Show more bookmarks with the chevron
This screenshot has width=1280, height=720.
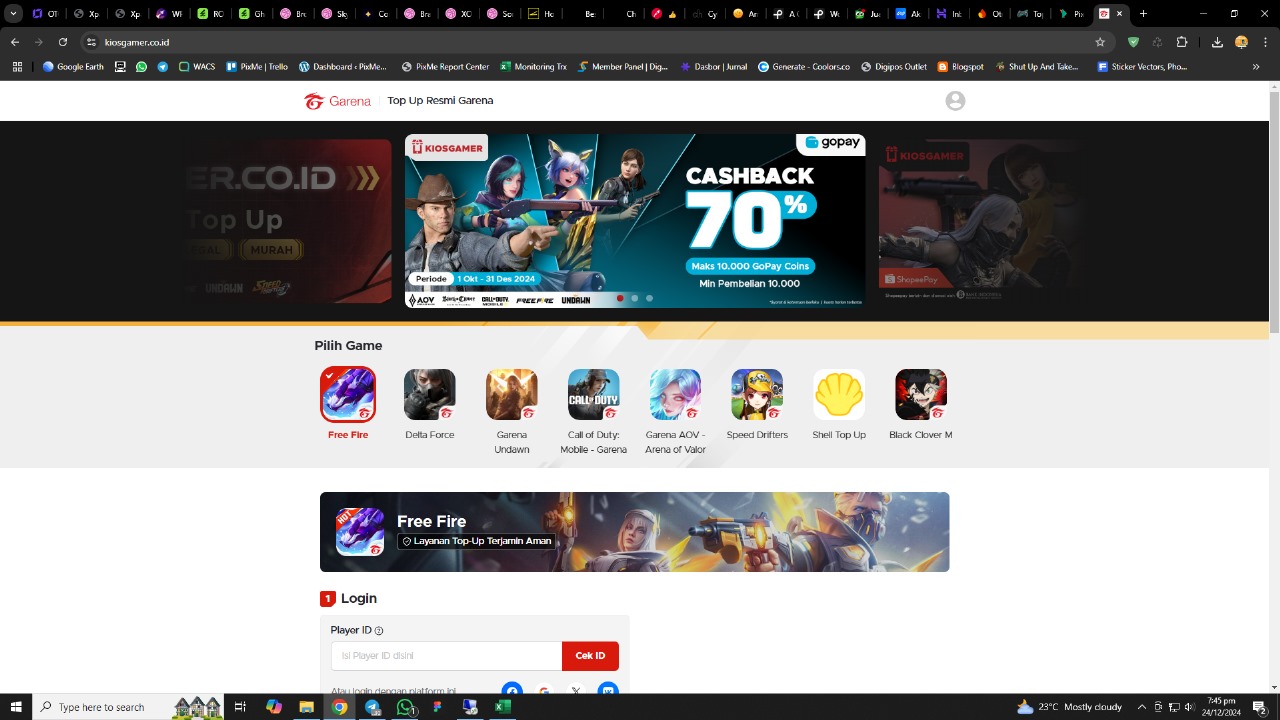click(1256, 67)
